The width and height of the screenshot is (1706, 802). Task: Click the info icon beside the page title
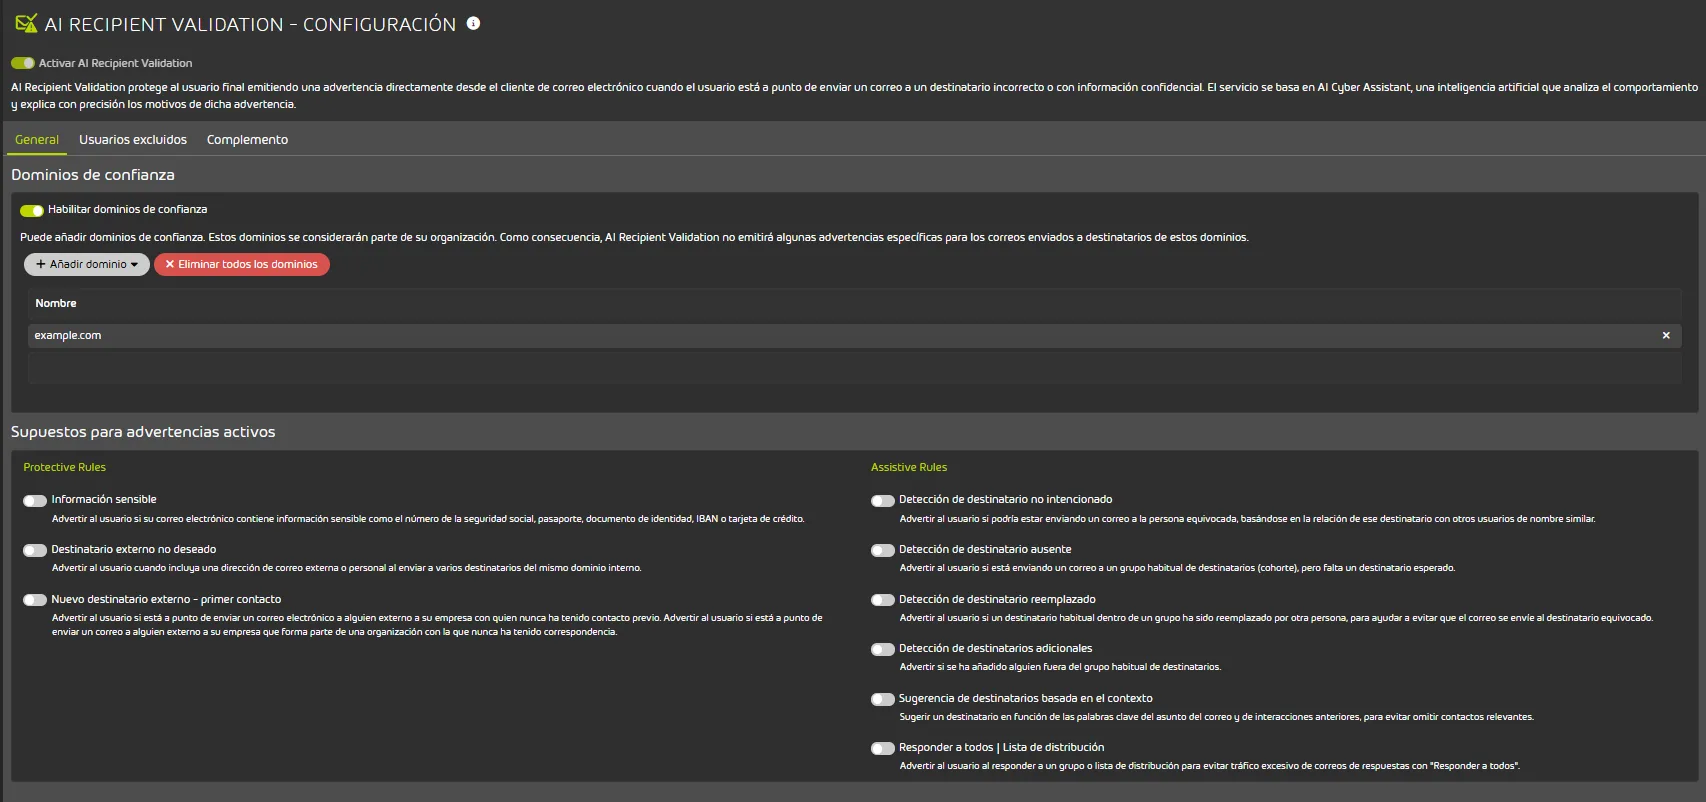click(x=473, y=23)
